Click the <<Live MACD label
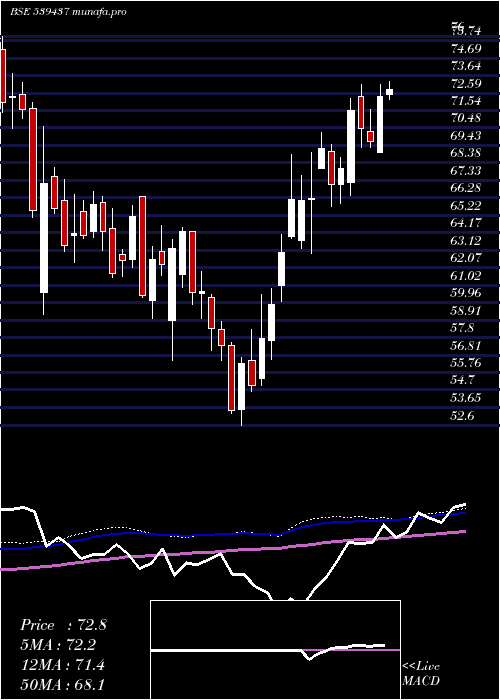 421,673
